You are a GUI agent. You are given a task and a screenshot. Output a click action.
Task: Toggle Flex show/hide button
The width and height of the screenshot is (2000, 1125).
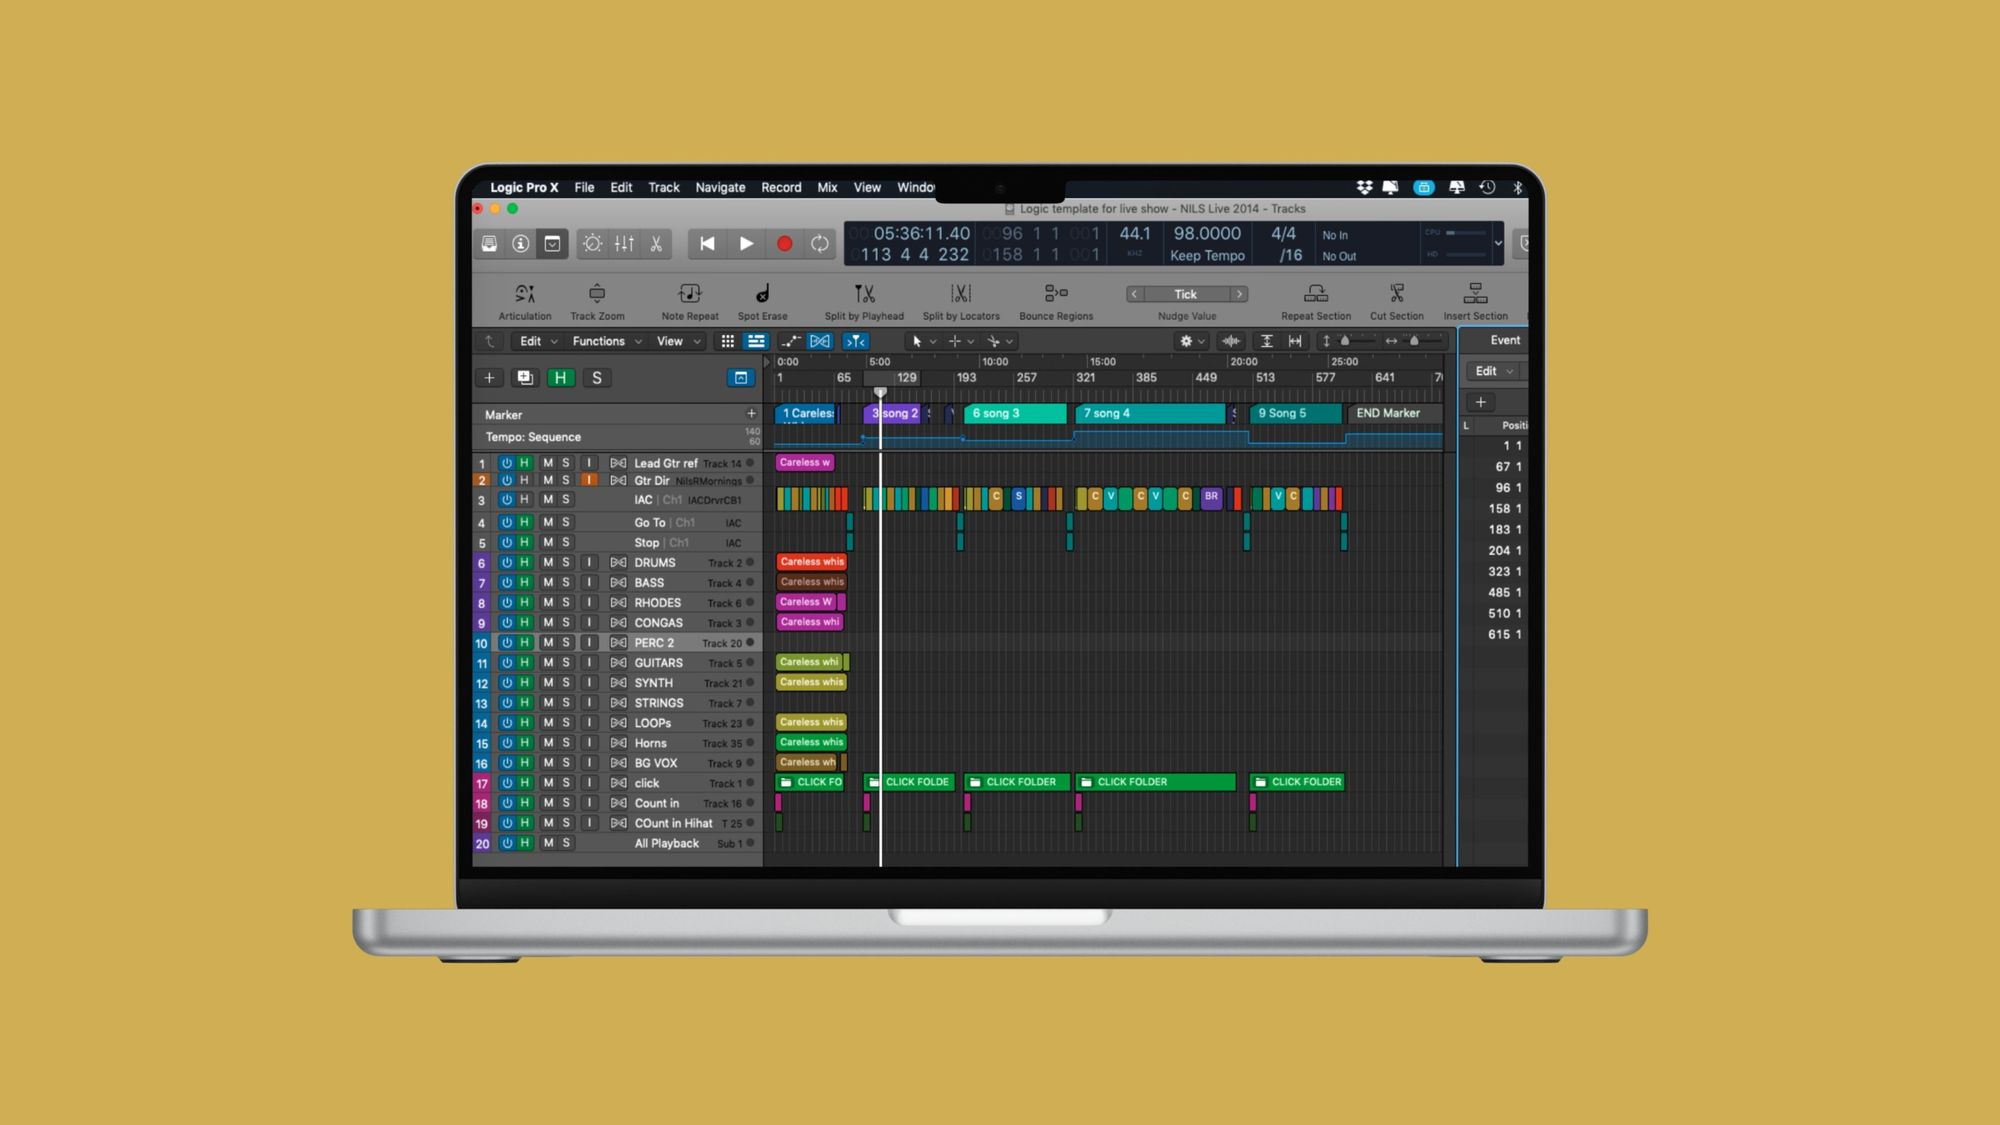[820, 342]
